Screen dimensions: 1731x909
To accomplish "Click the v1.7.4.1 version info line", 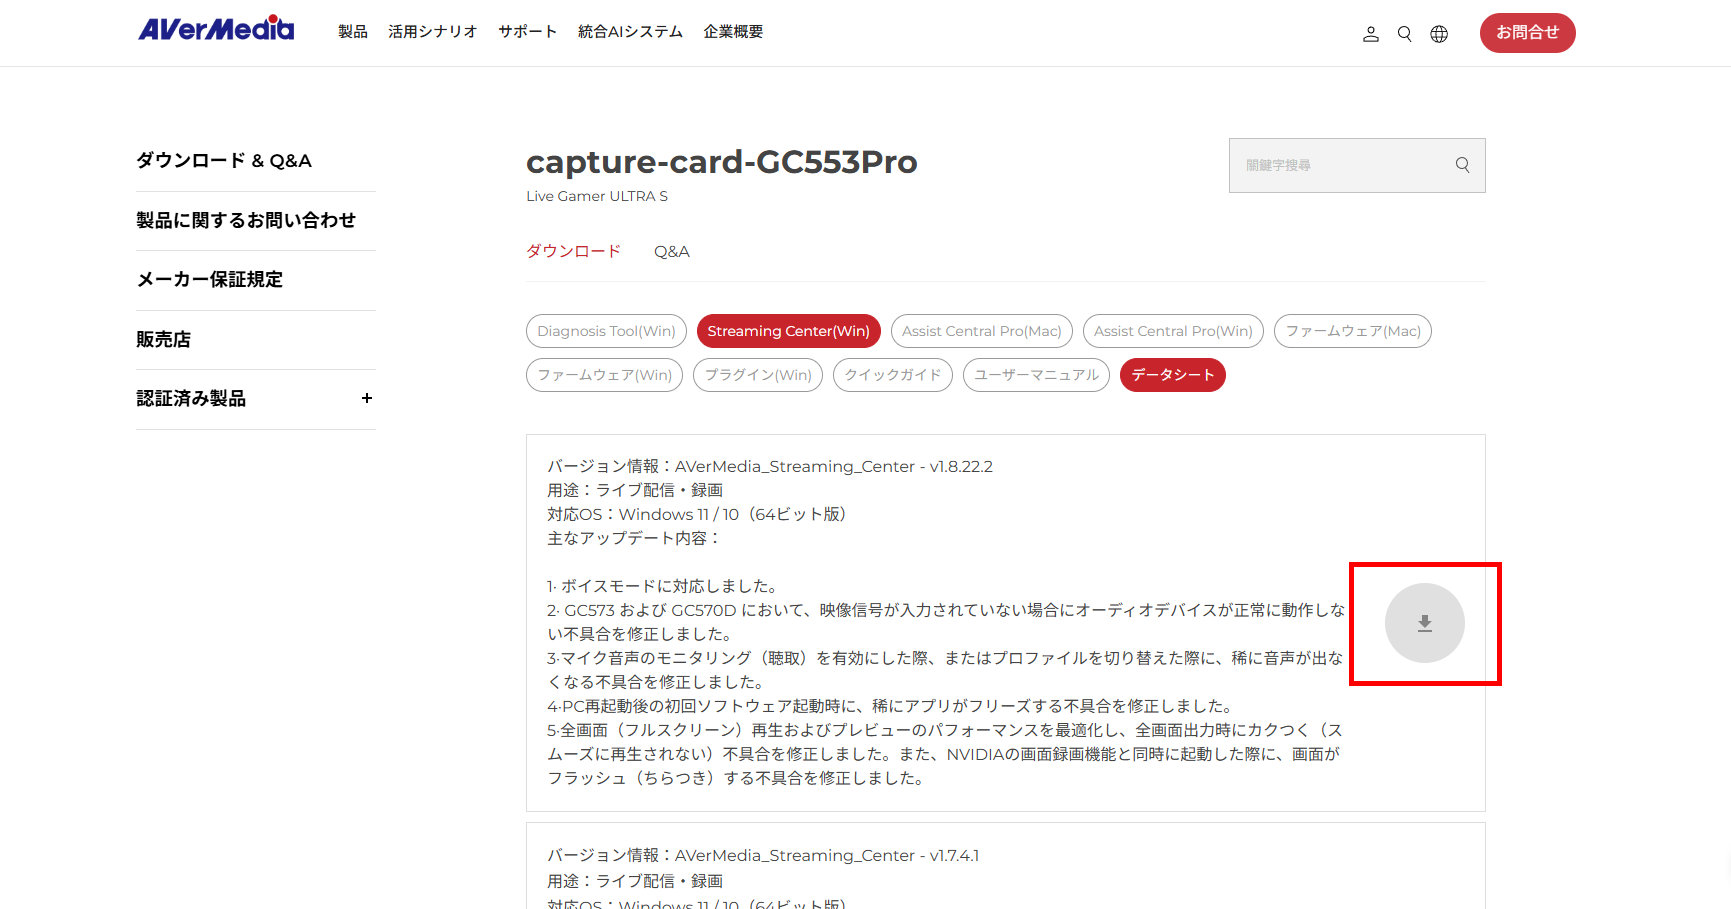I will click(x=763, y=855).
